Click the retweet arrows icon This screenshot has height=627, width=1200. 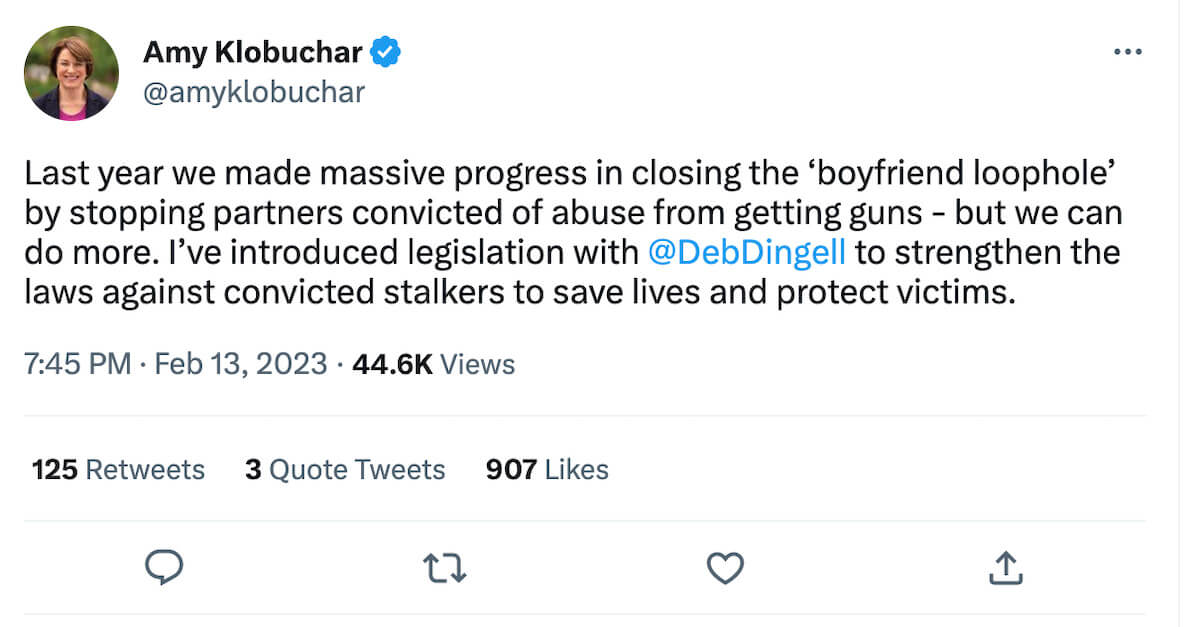444,567
